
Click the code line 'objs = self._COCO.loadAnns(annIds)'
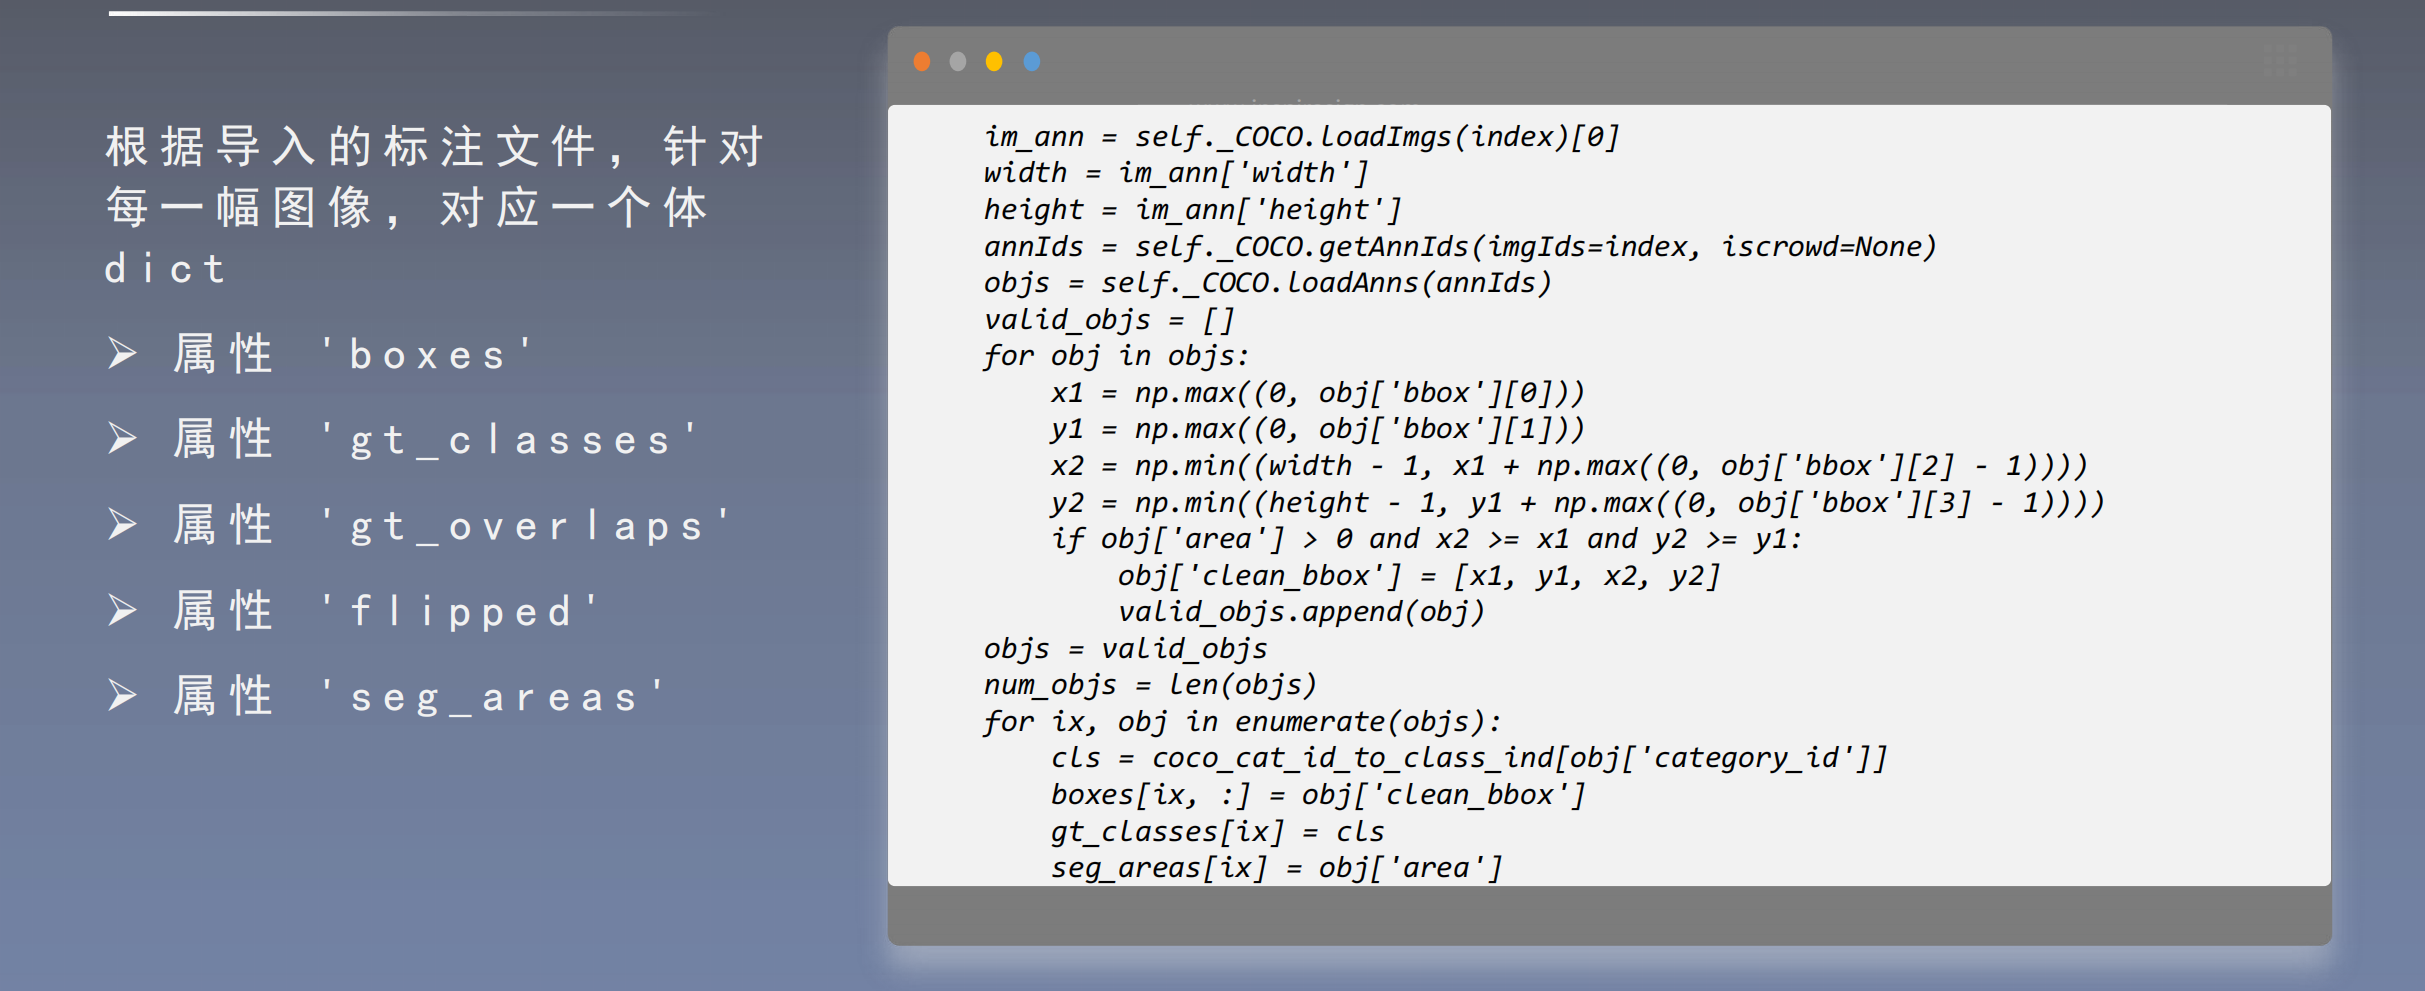click(1267, 283)
